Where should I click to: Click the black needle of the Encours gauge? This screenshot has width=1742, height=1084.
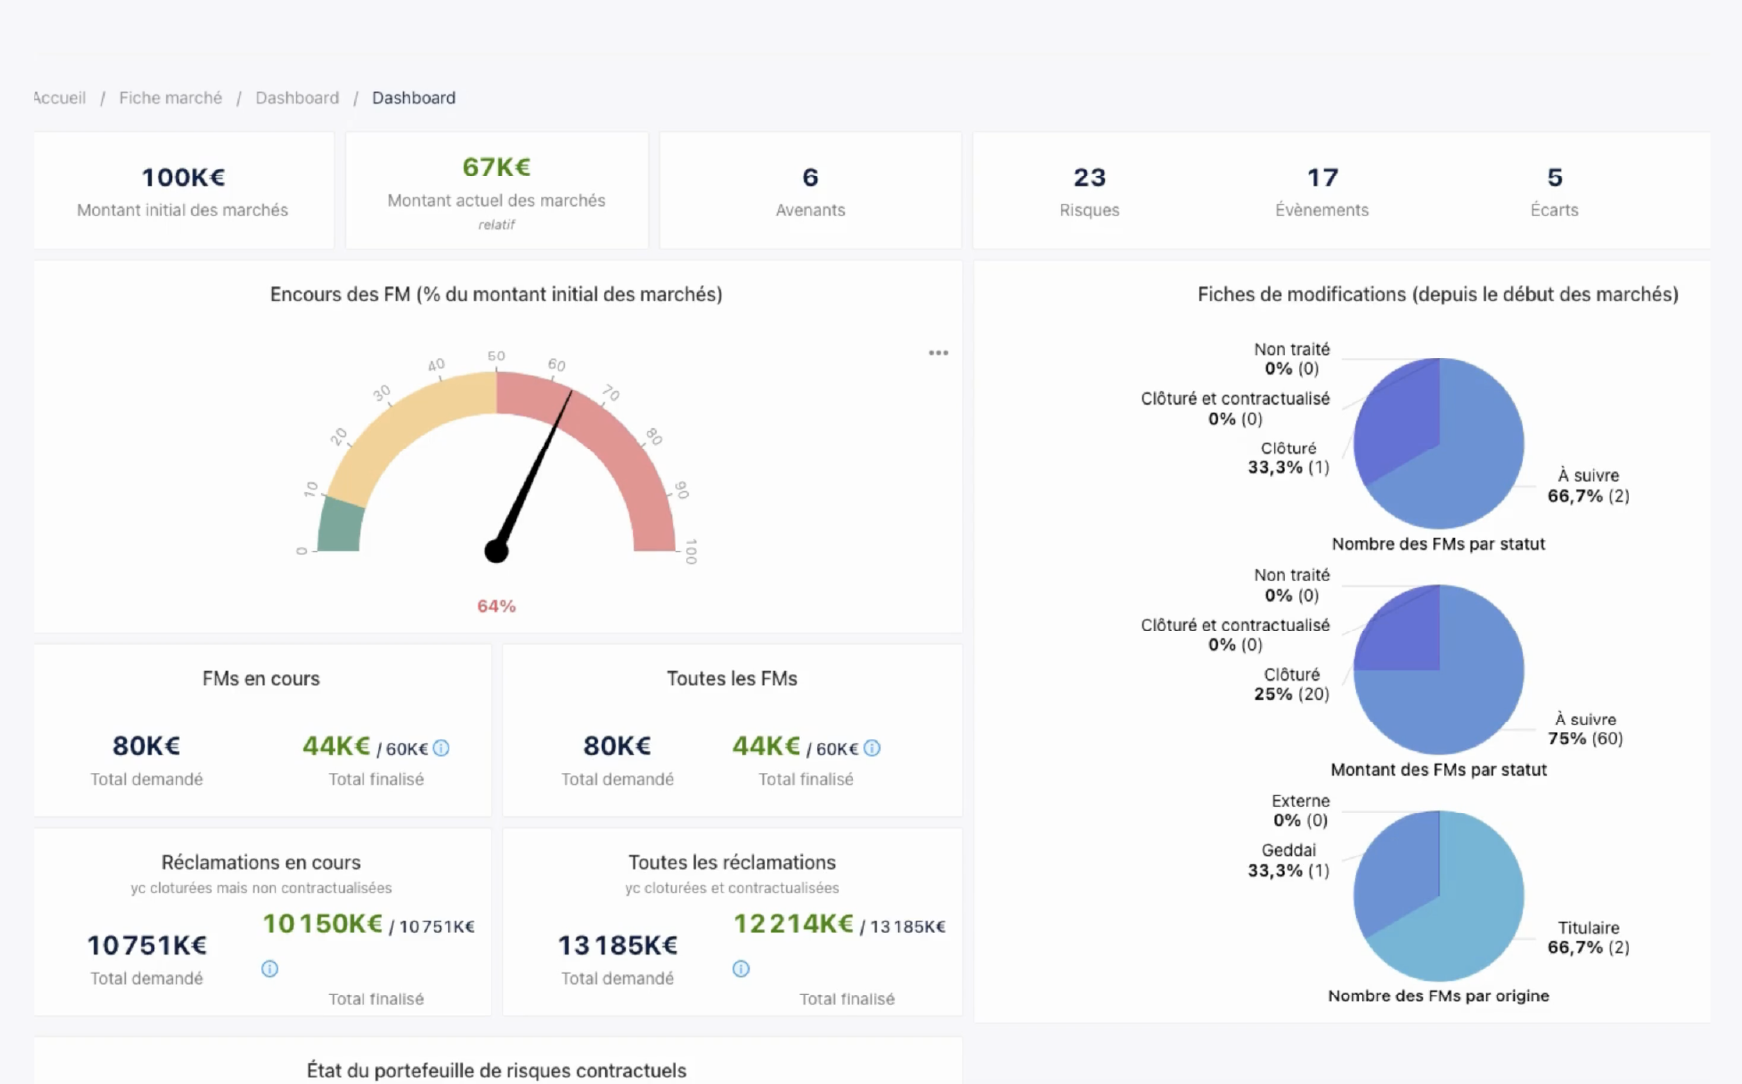tap(533, 470)
